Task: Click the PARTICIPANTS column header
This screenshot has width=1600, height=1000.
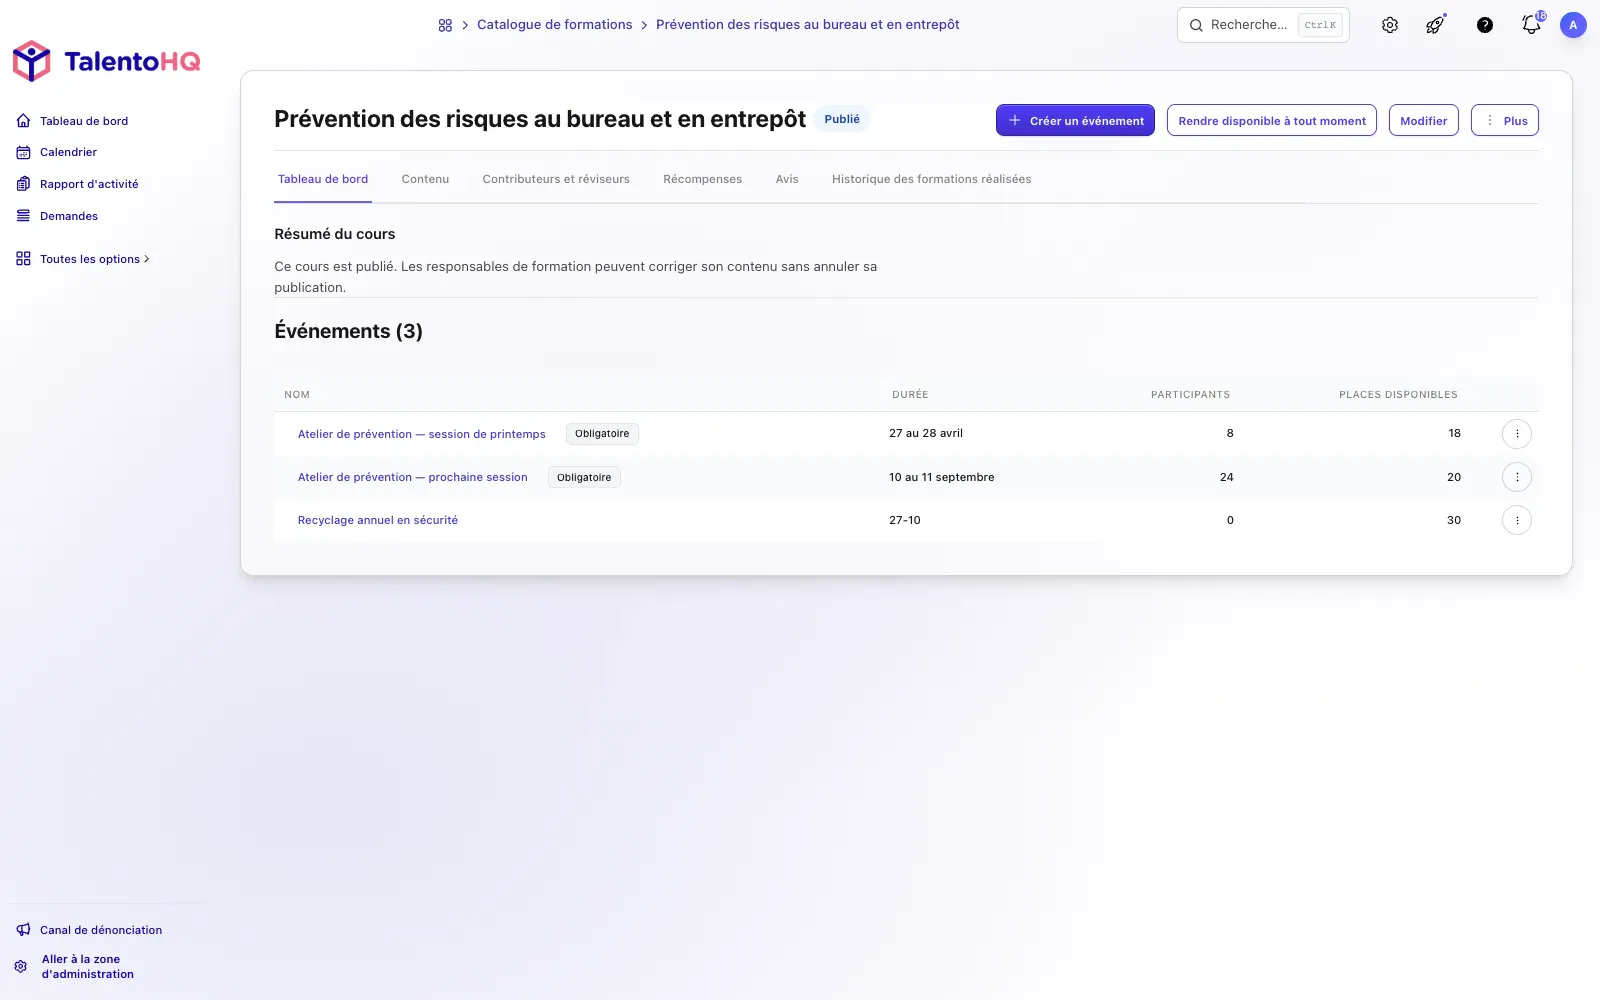Action: pos(1190,395)
